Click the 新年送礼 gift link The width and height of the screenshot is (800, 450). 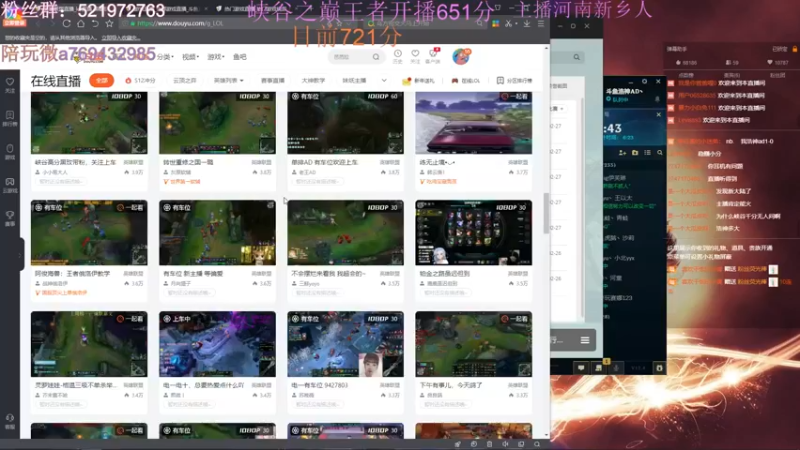pyautogui.click(x=419, y=81)
